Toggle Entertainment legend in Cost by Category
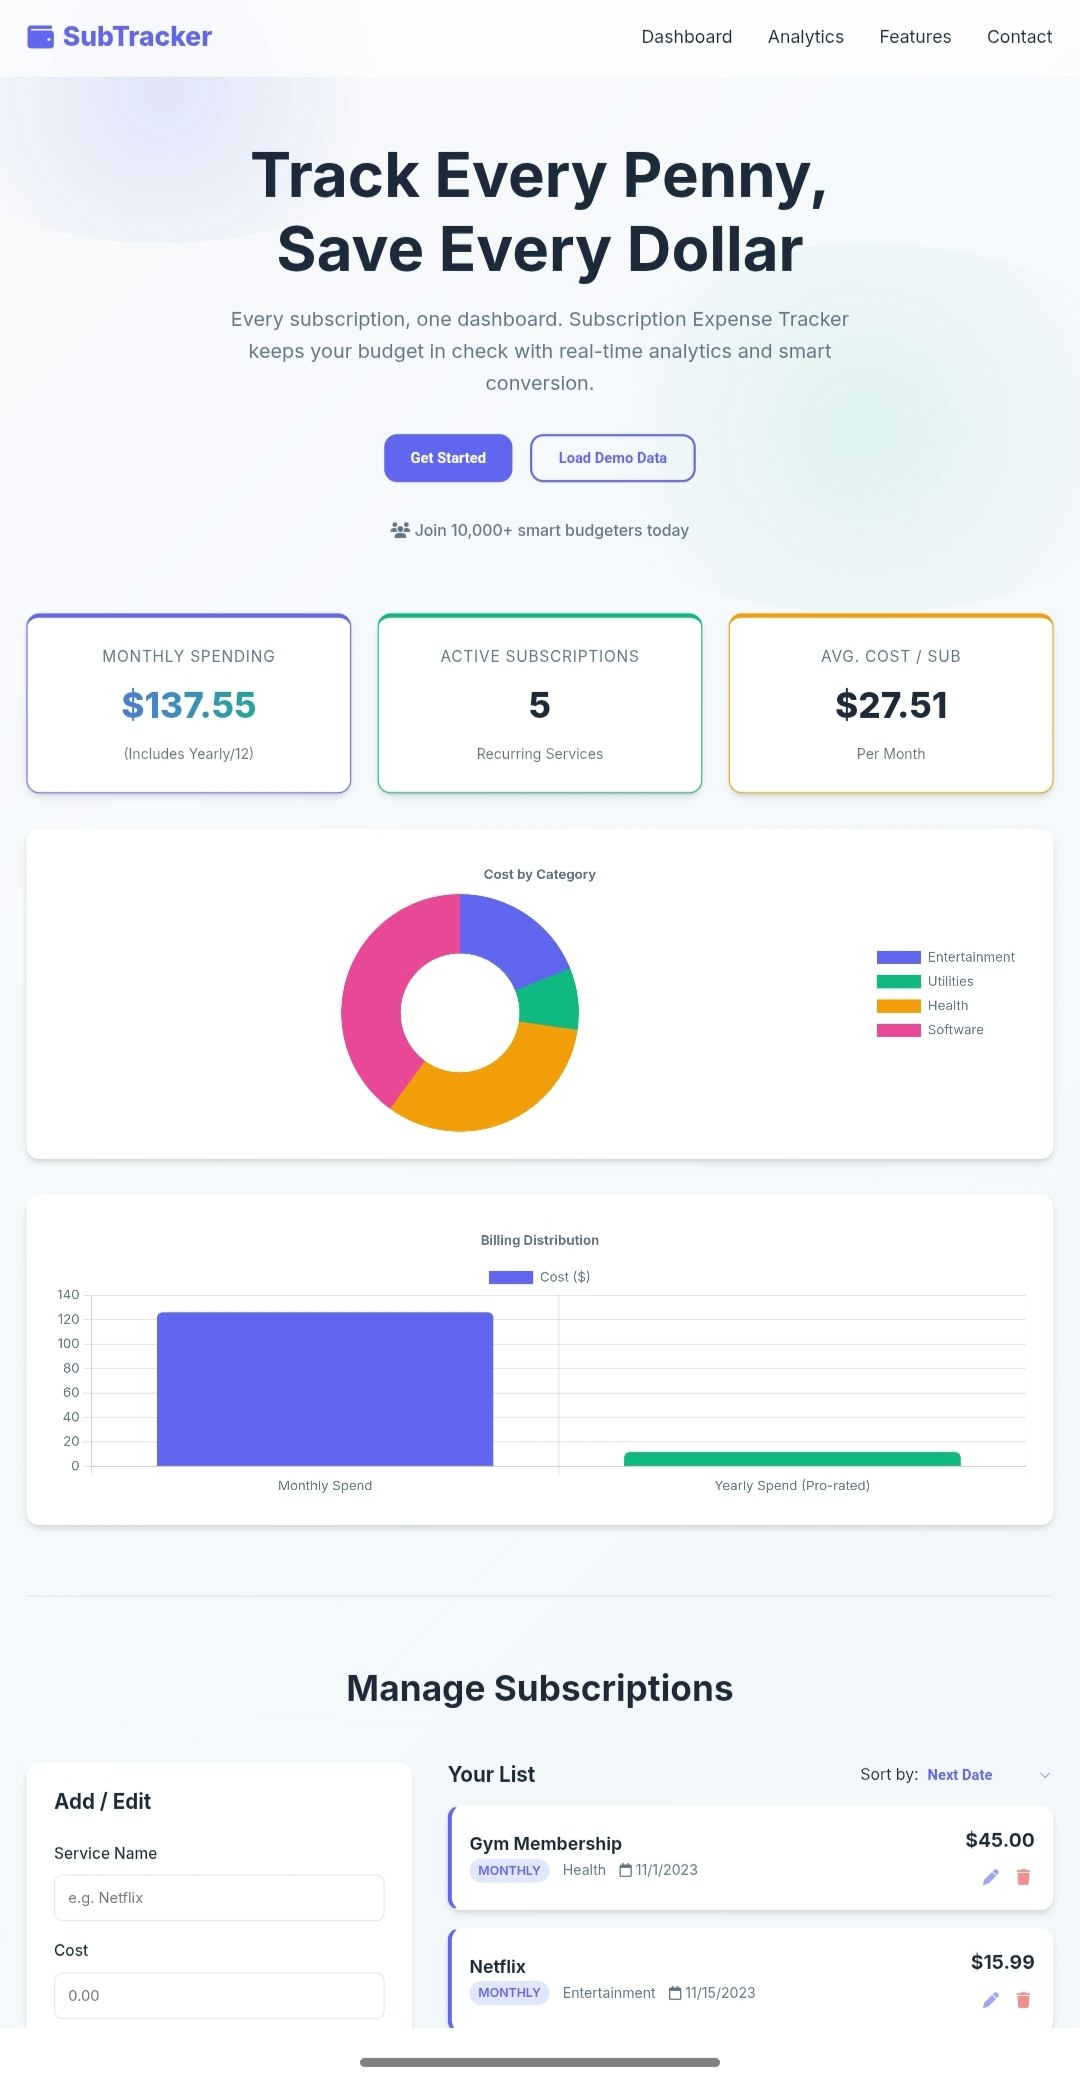The width and height of the screenshot is (1080, 2073). pos(946,957)
